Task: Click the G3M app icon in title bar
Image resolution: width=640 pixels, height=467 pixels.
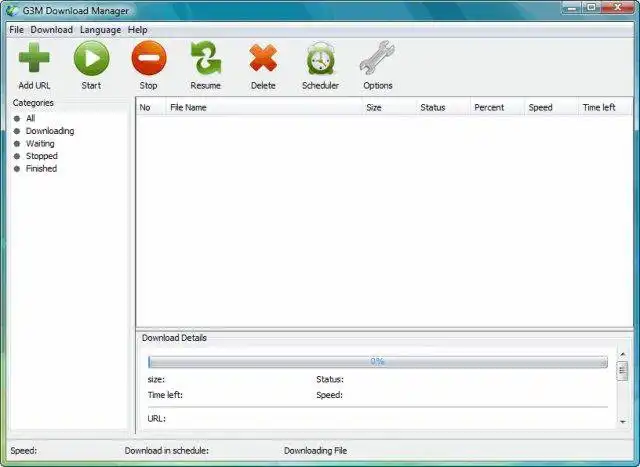Action: tap(12, 10)
